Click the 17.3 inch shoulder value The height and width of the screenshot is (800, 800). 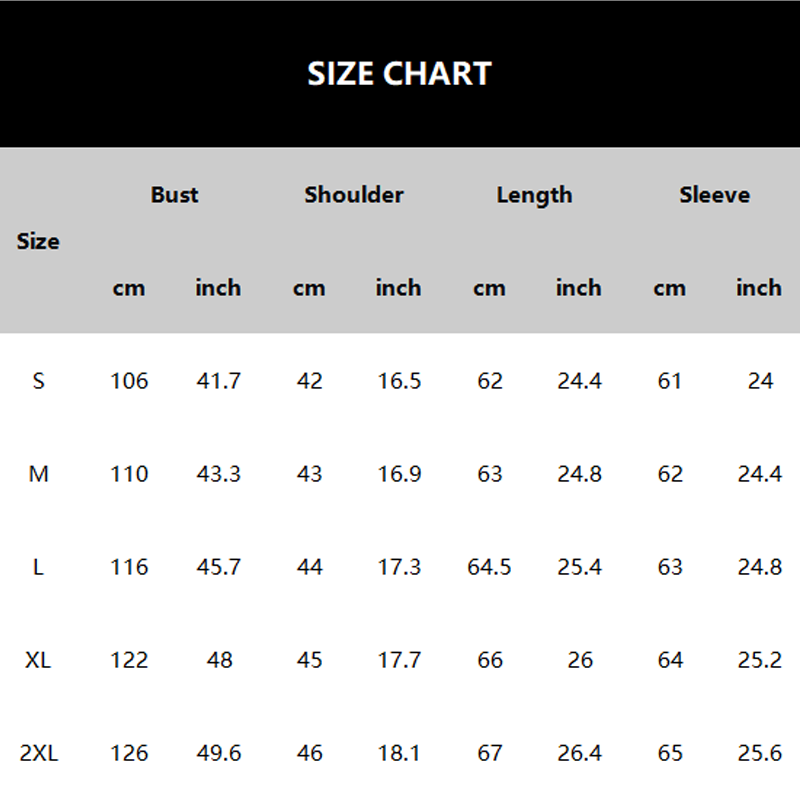click(399, 567)
